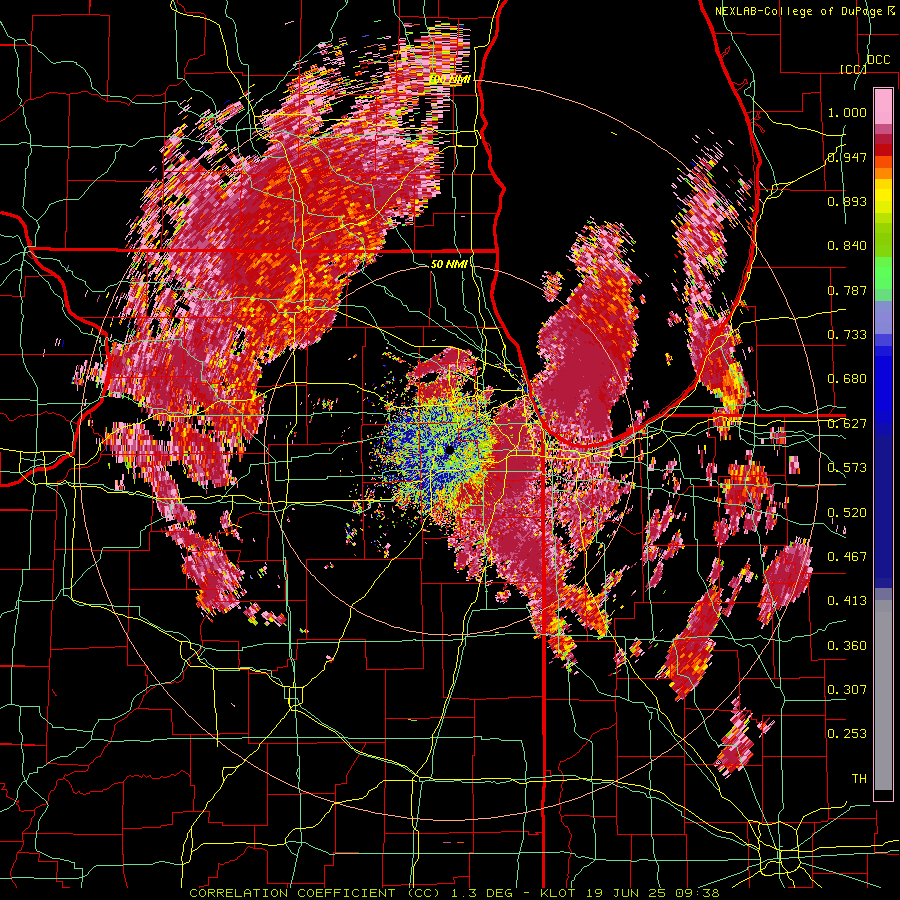Click the black radar site dot at center
This screenshot has width=900, height=900.
click(x=449, y=450)
